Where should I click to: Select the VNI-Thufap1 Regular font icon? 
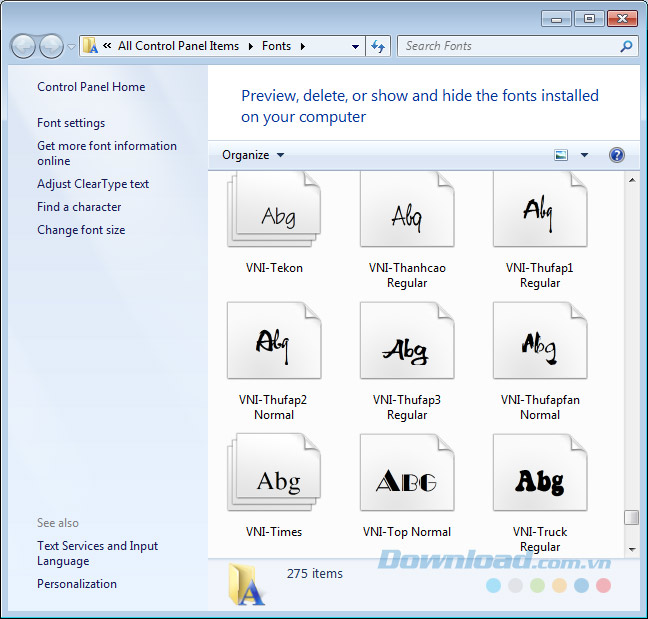(x=540, y=210)
